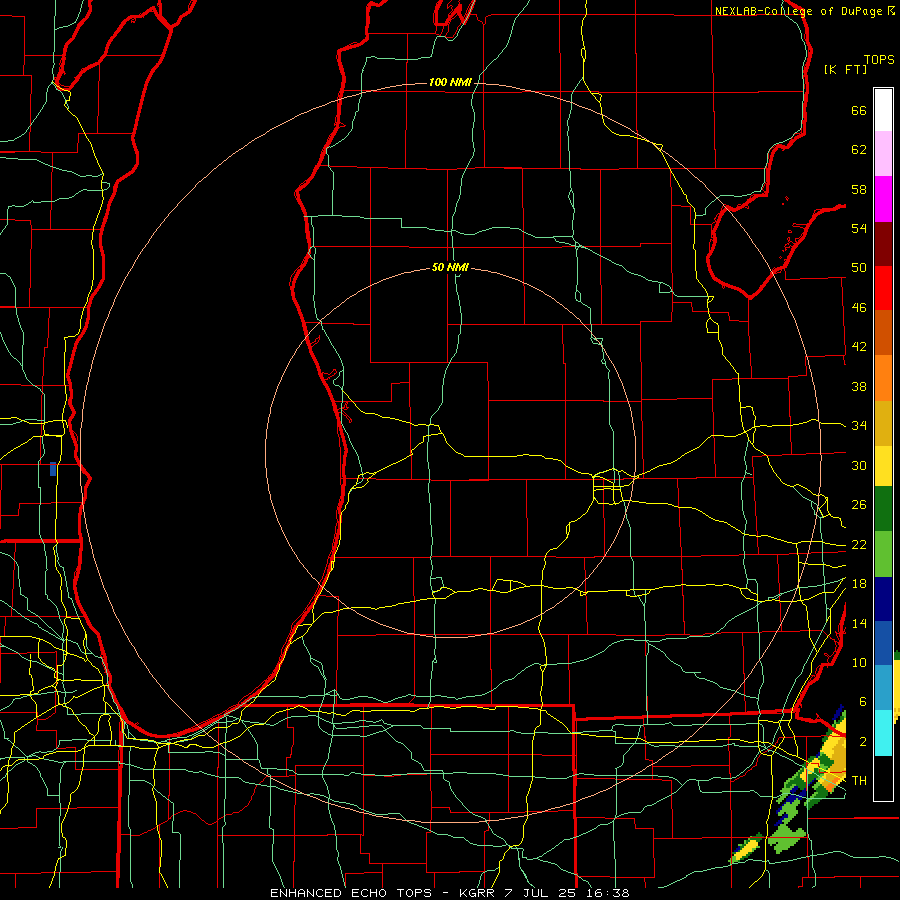The image size is (900, 900).
Task: Click the light pink legend swatch
Action: (883, 153)
